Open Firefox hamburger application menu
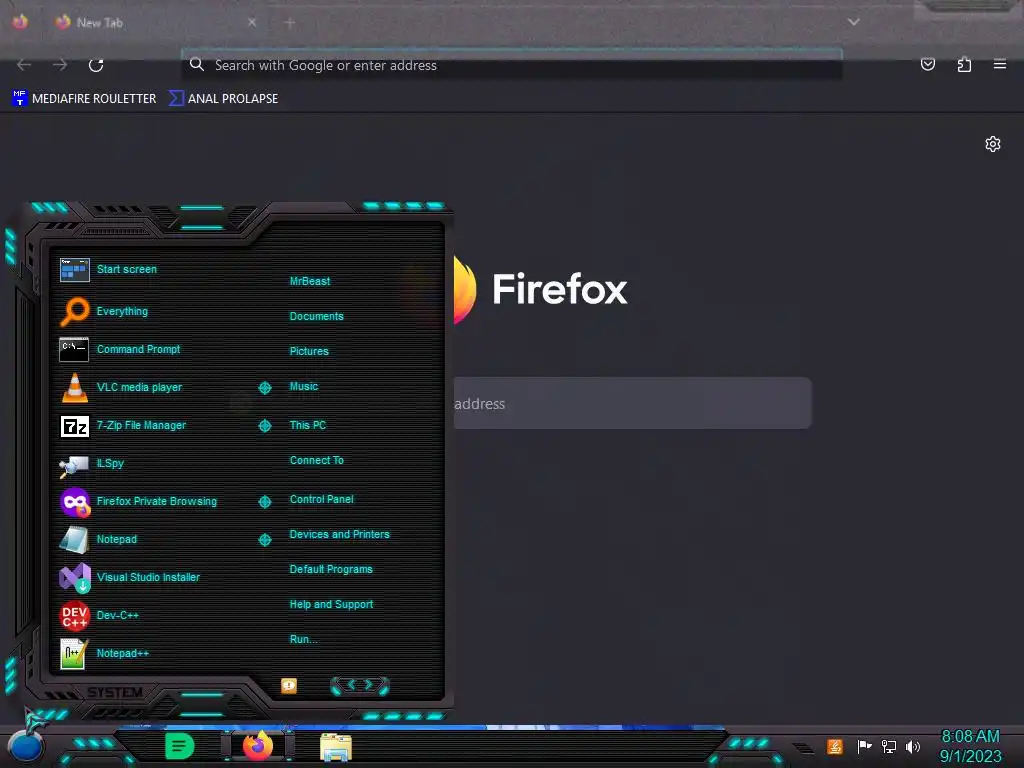The image size is (1024, 768). [x=1000, y=64]
